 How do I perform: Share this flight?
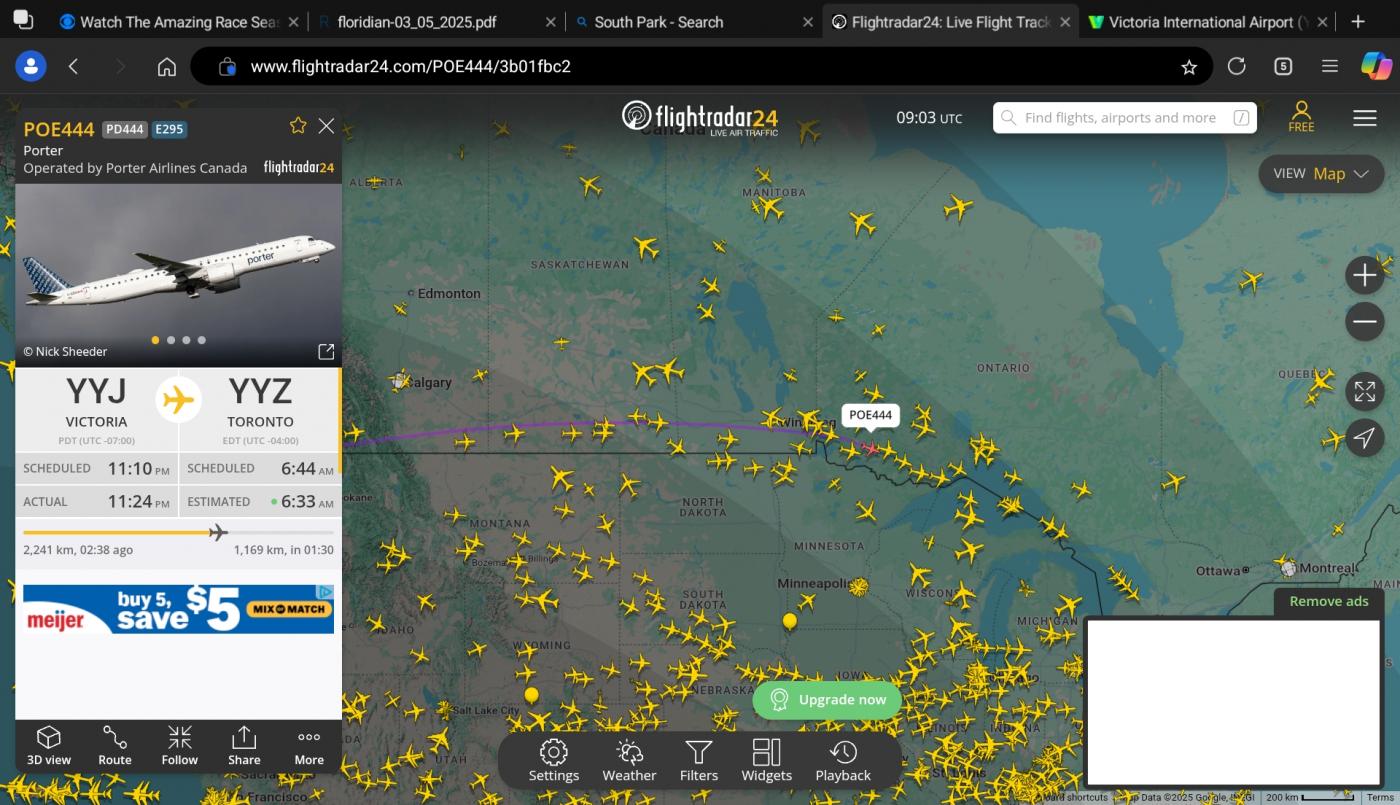(x=244, y=746)
